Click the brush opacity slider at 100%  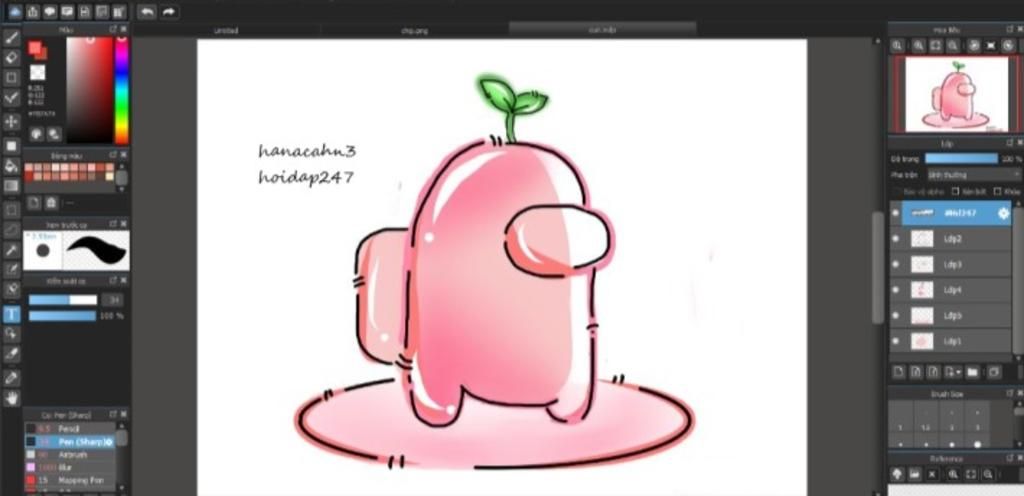pos(63,316)
